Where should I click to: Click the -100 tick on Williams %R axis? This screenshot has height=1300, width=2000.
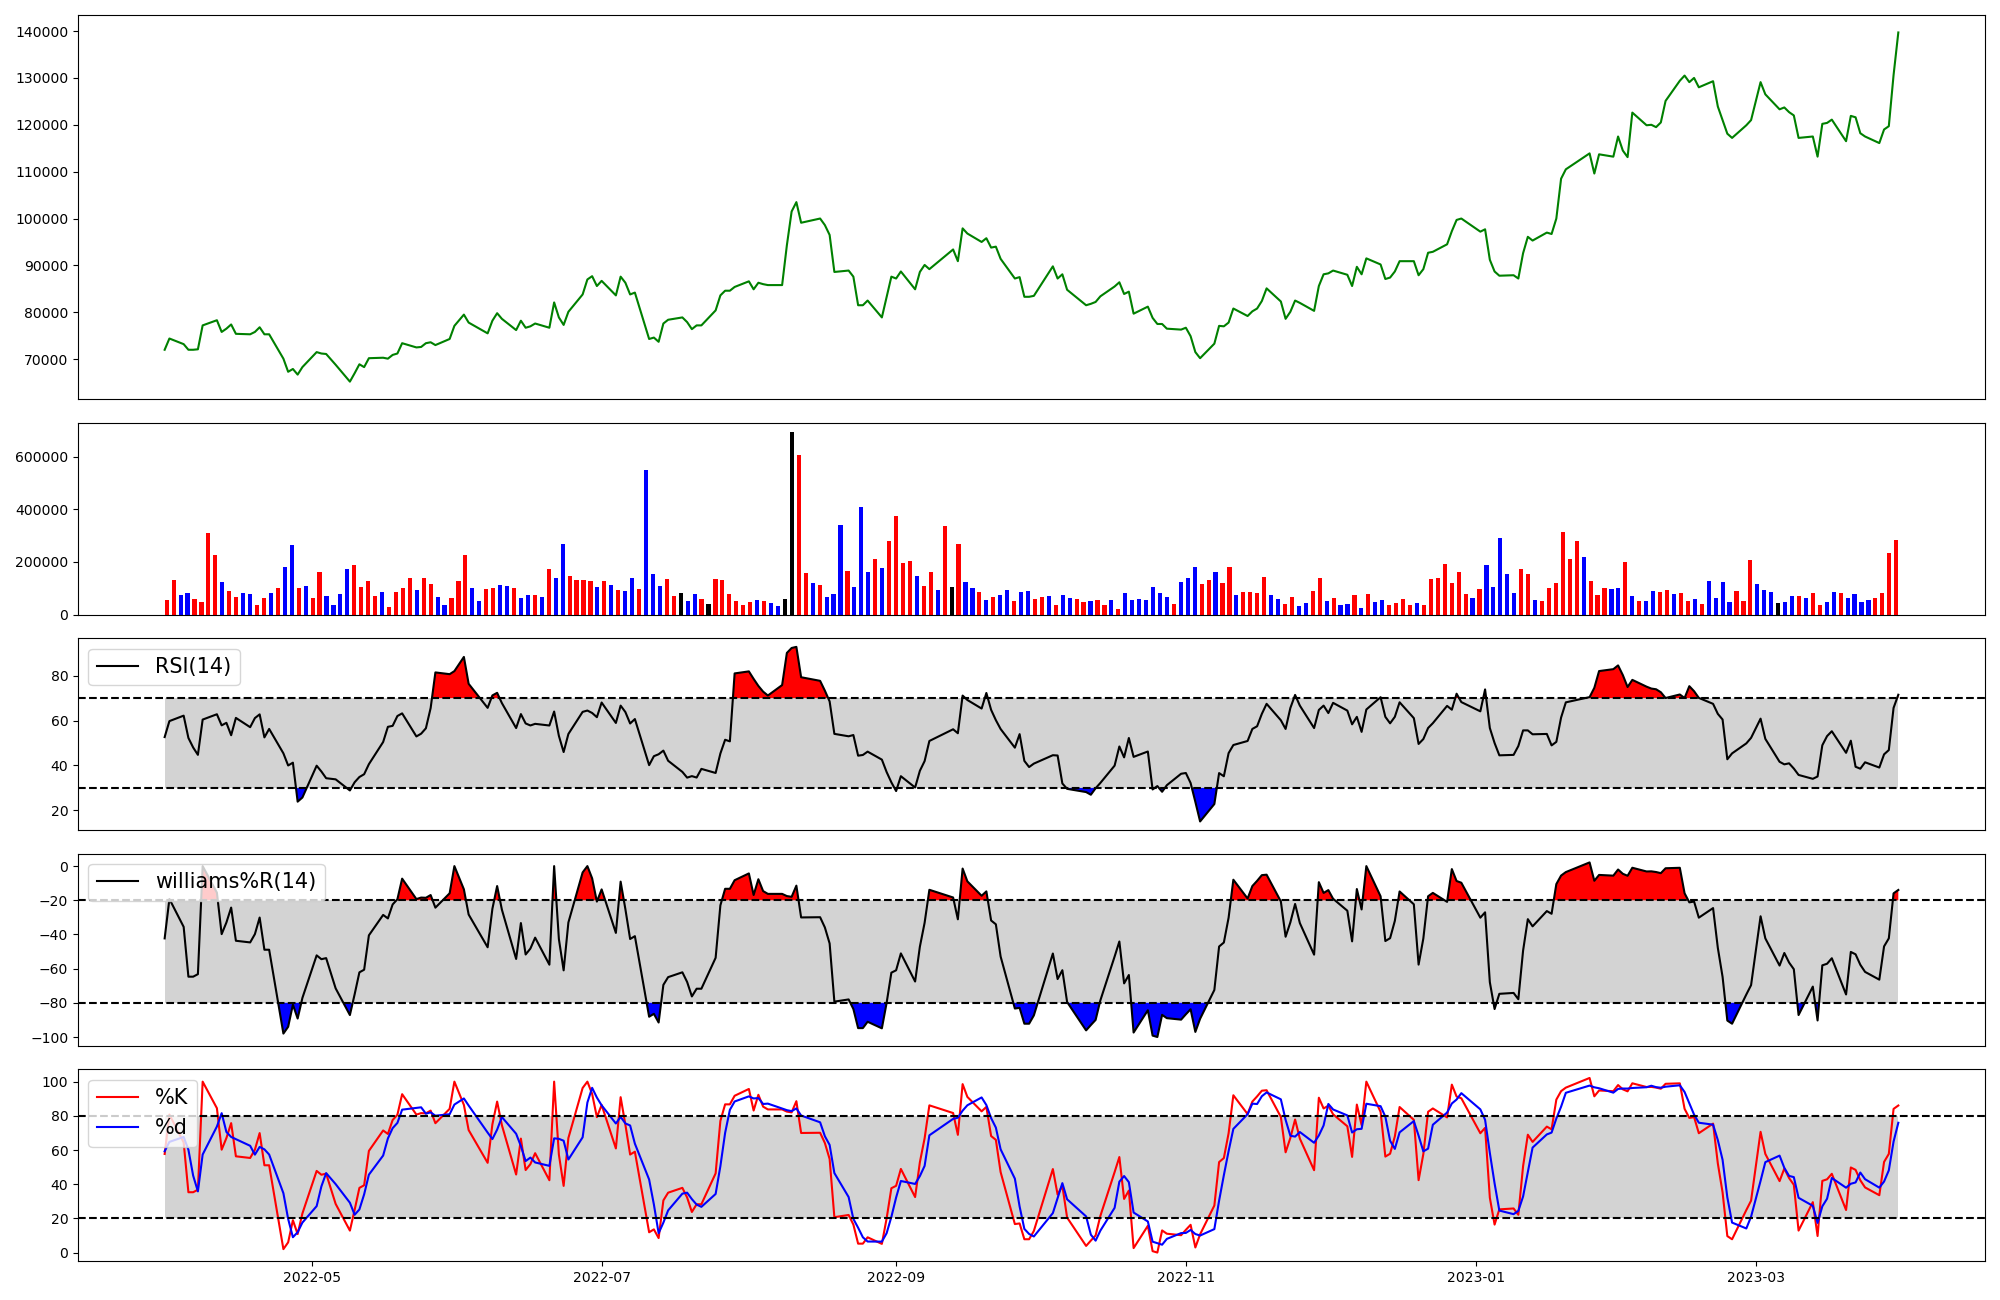click(x=48, y=1038)
